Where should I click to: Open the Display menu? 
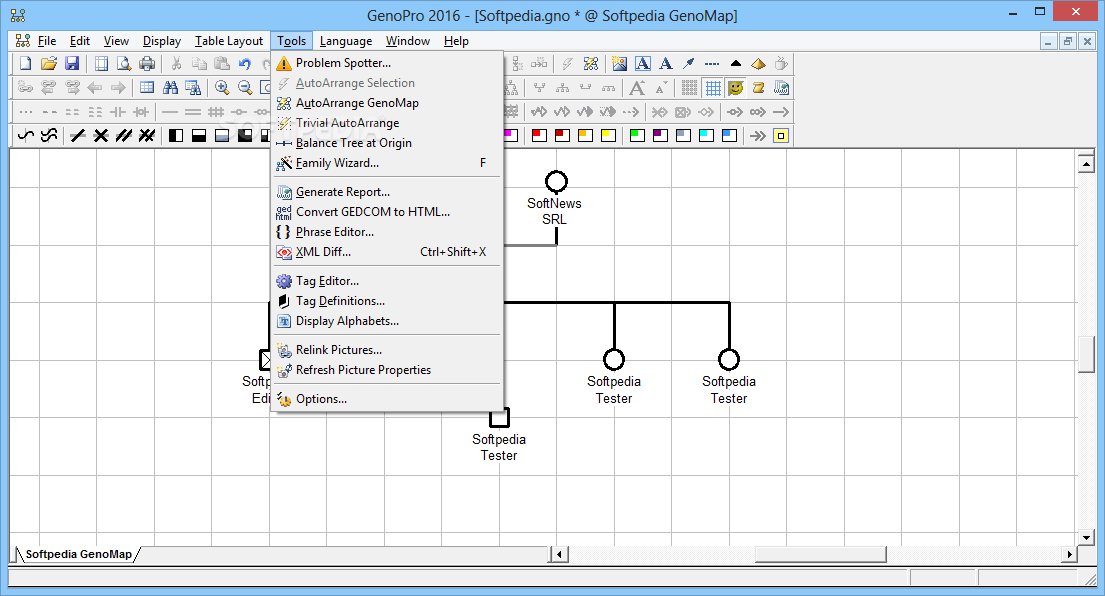[161, 41]
